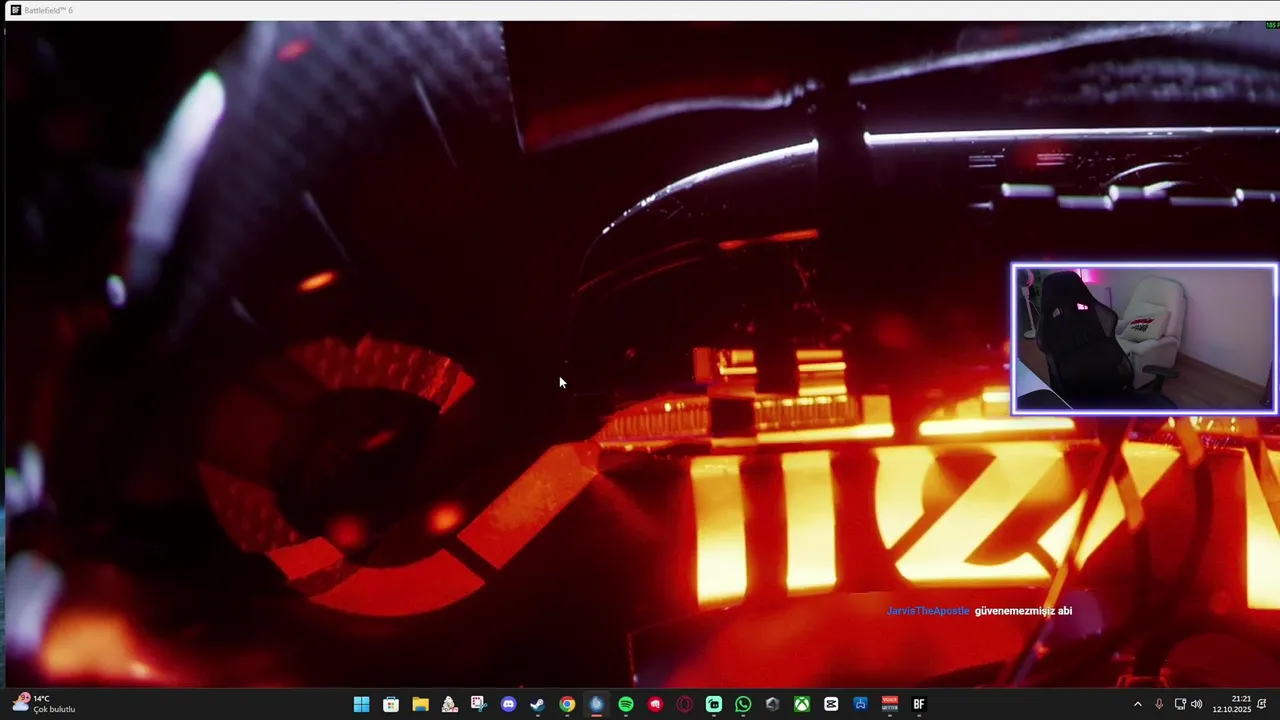
Task: Click the red fist taskbar icon
Action: click(x=655, y=704)
